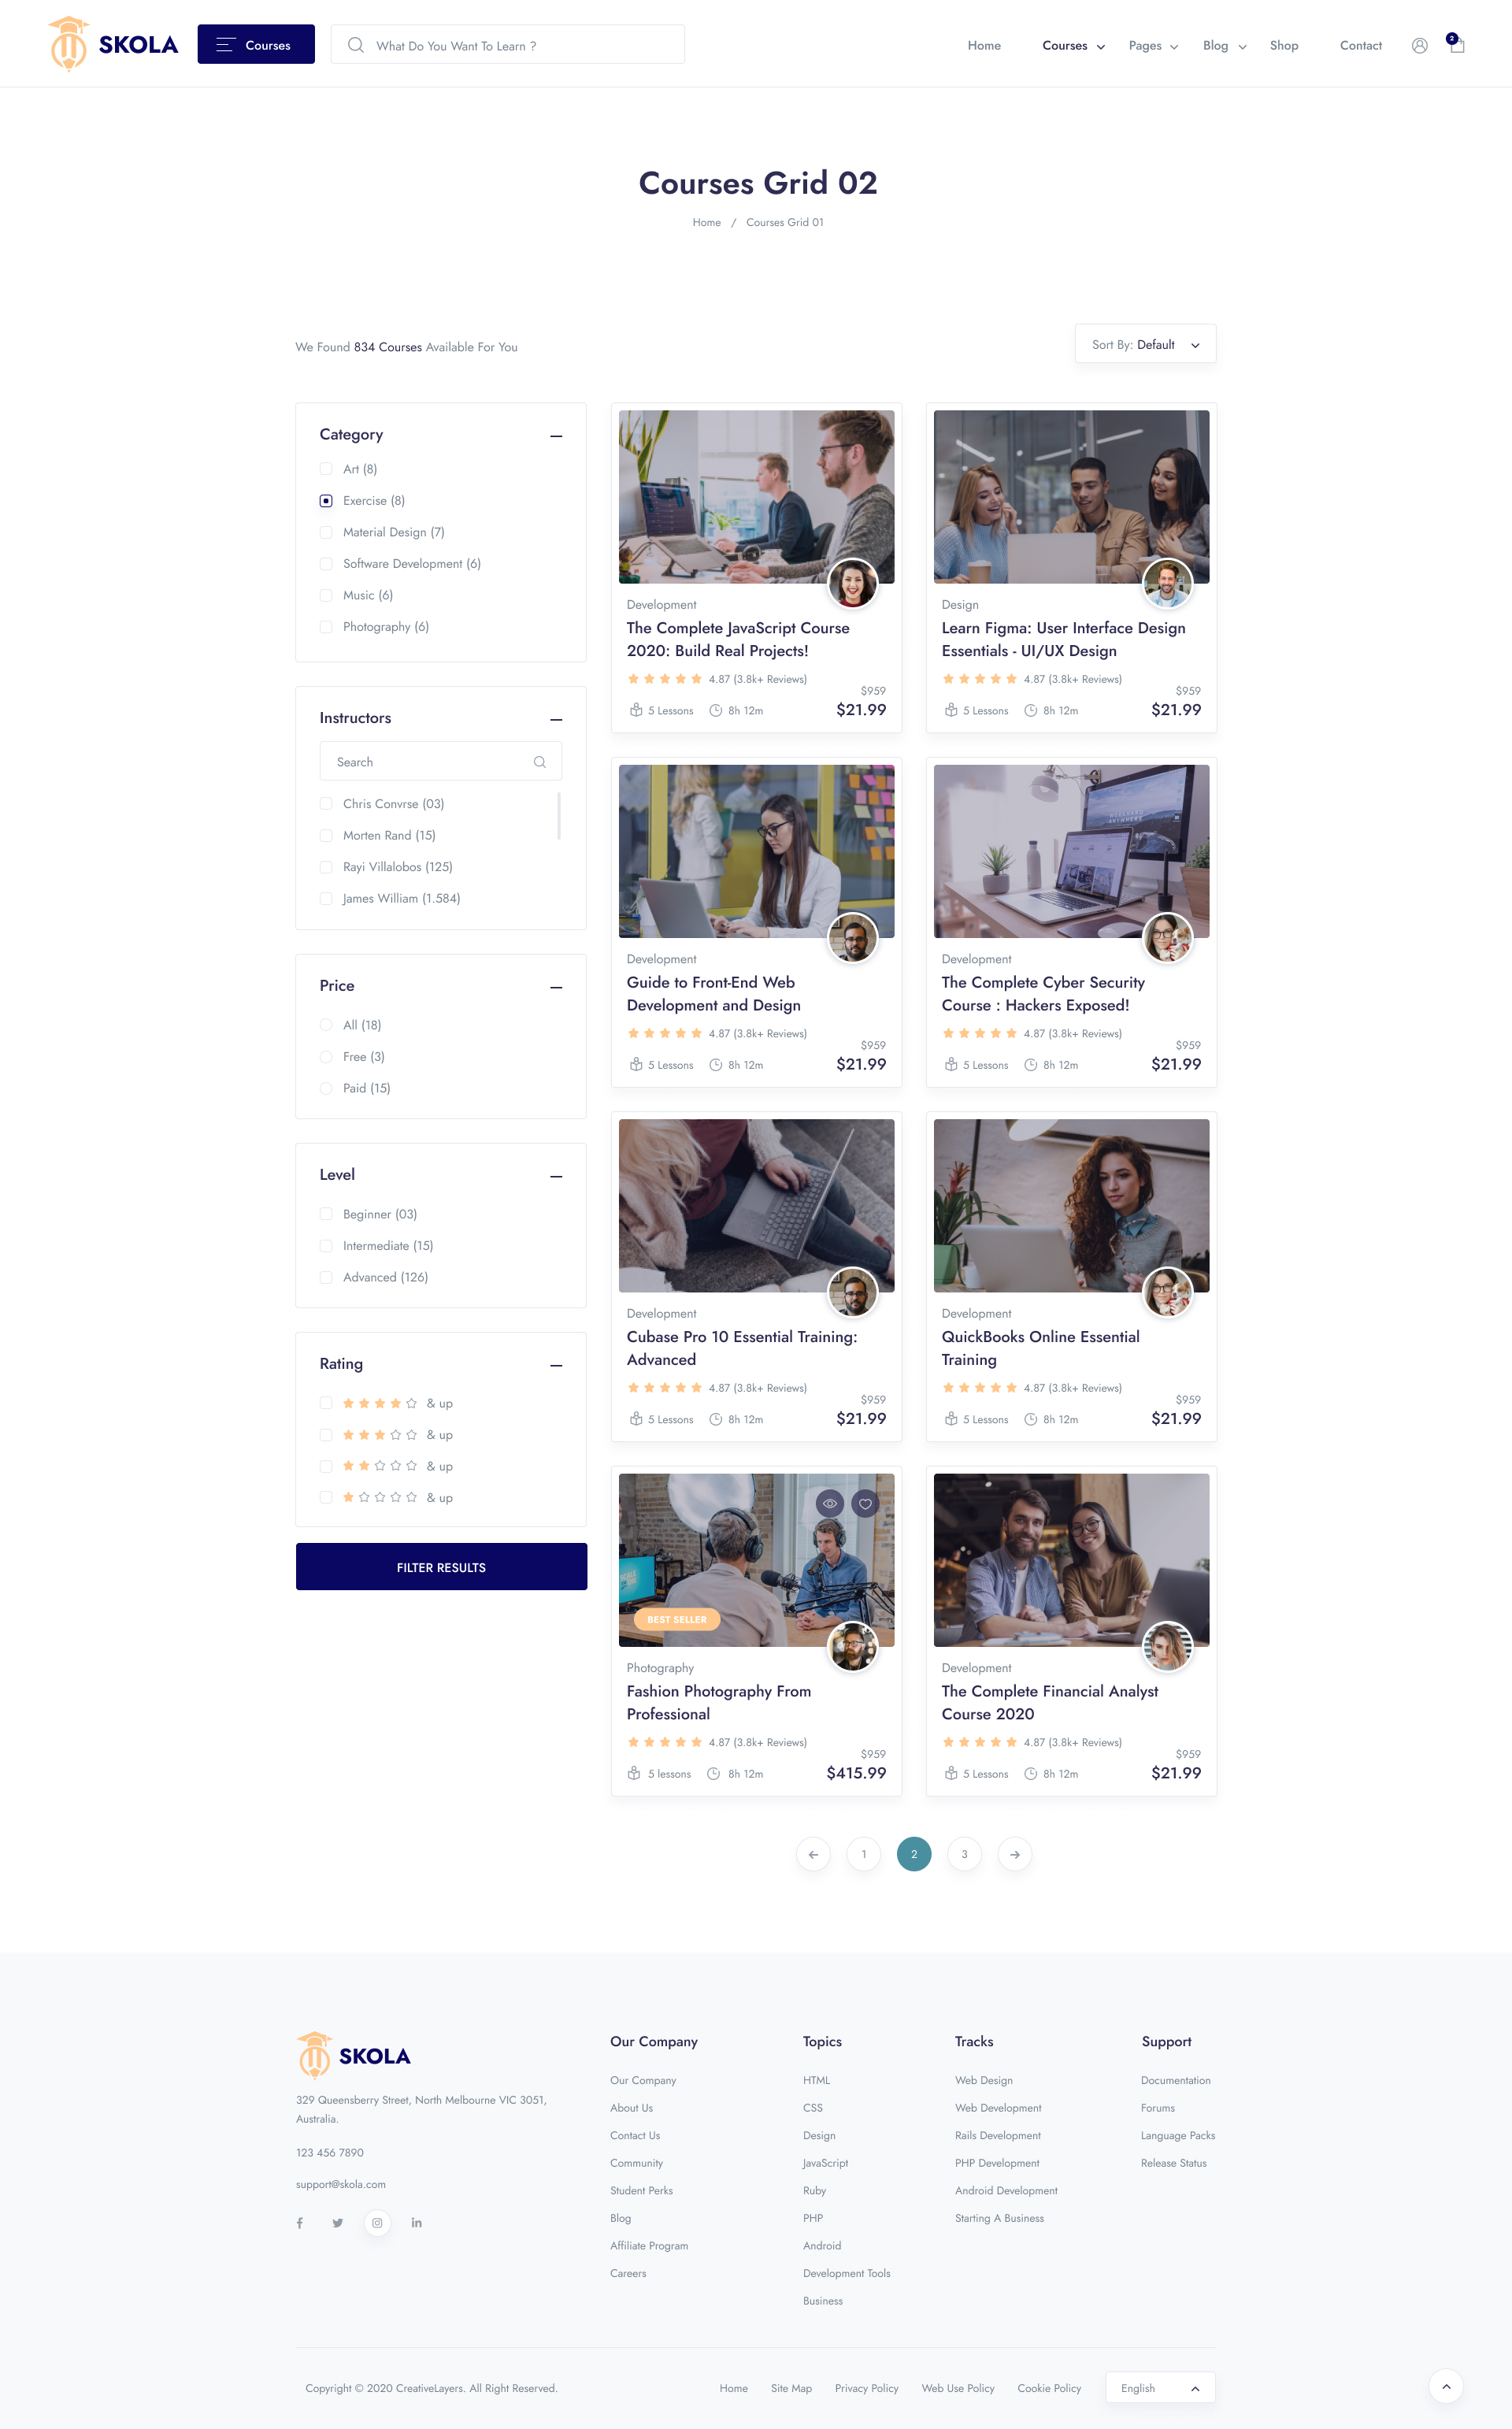Click the instructors list scrollbar
The height and width of the screenshot is (2429, 1512).
pos(558,815)
